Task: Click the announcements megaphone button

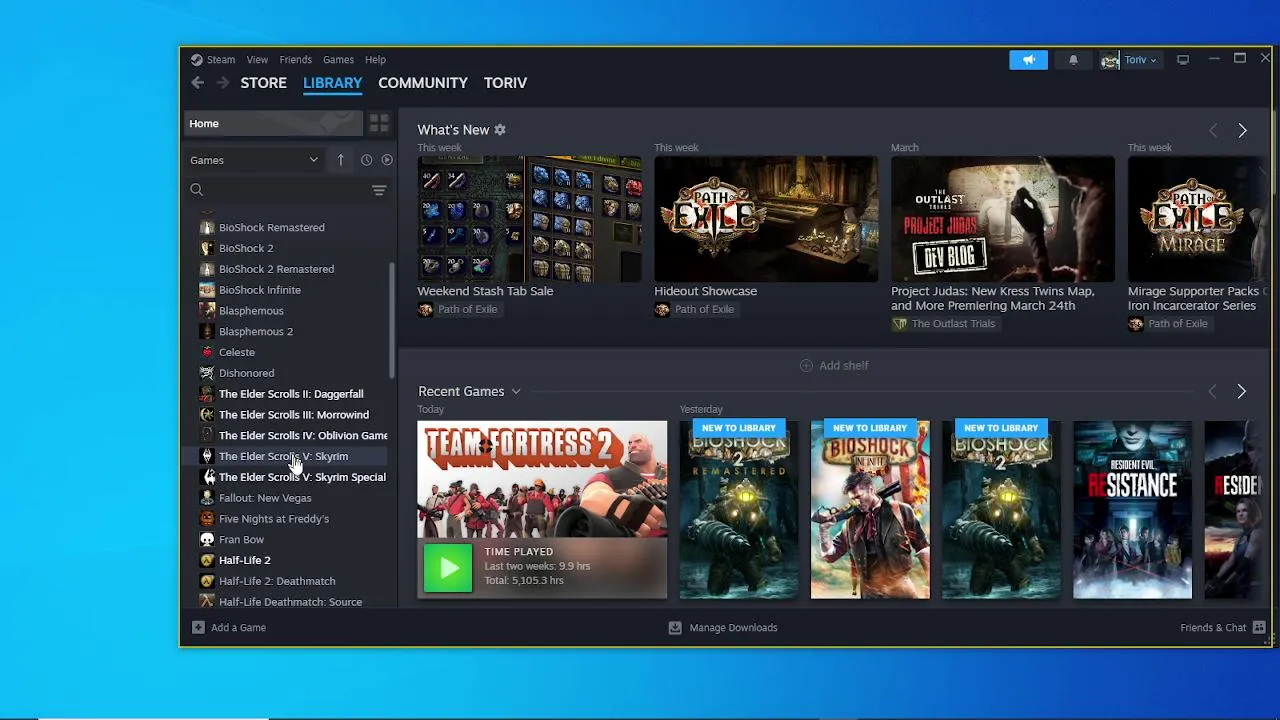Action: click(1028, 60)
